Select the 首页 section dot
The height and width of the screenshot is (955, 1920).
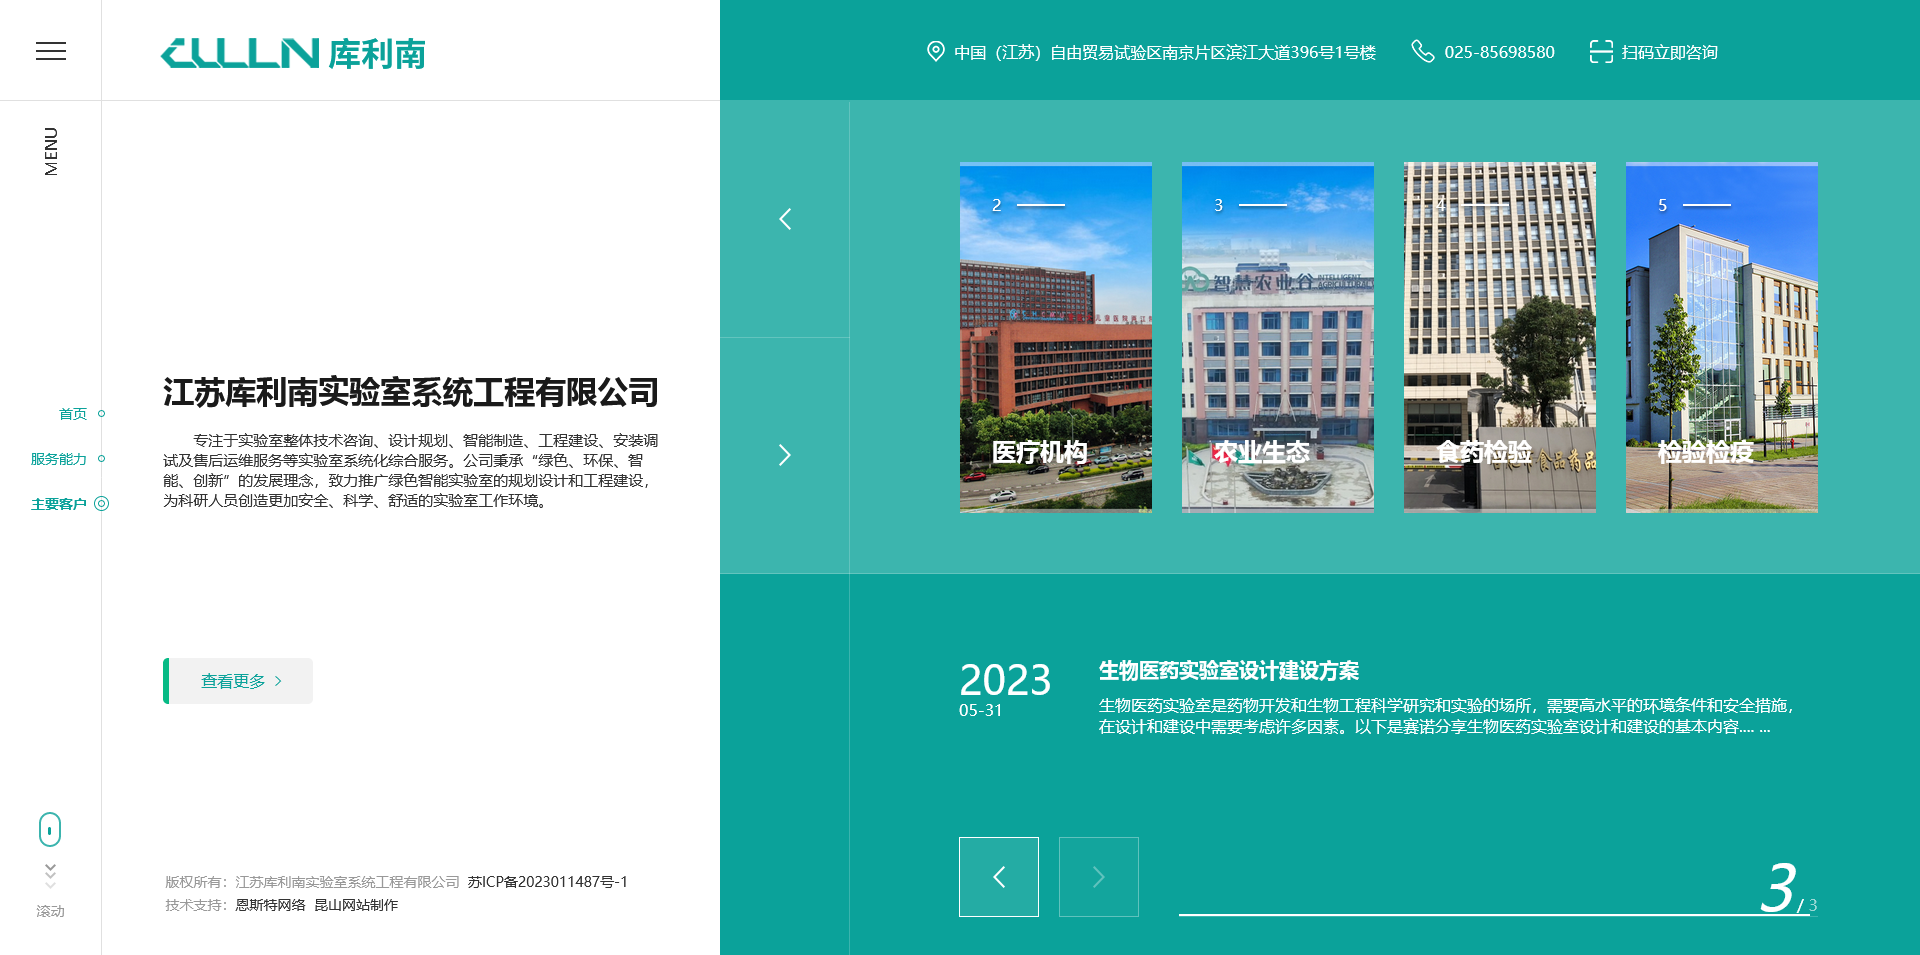tap(101, 414)
